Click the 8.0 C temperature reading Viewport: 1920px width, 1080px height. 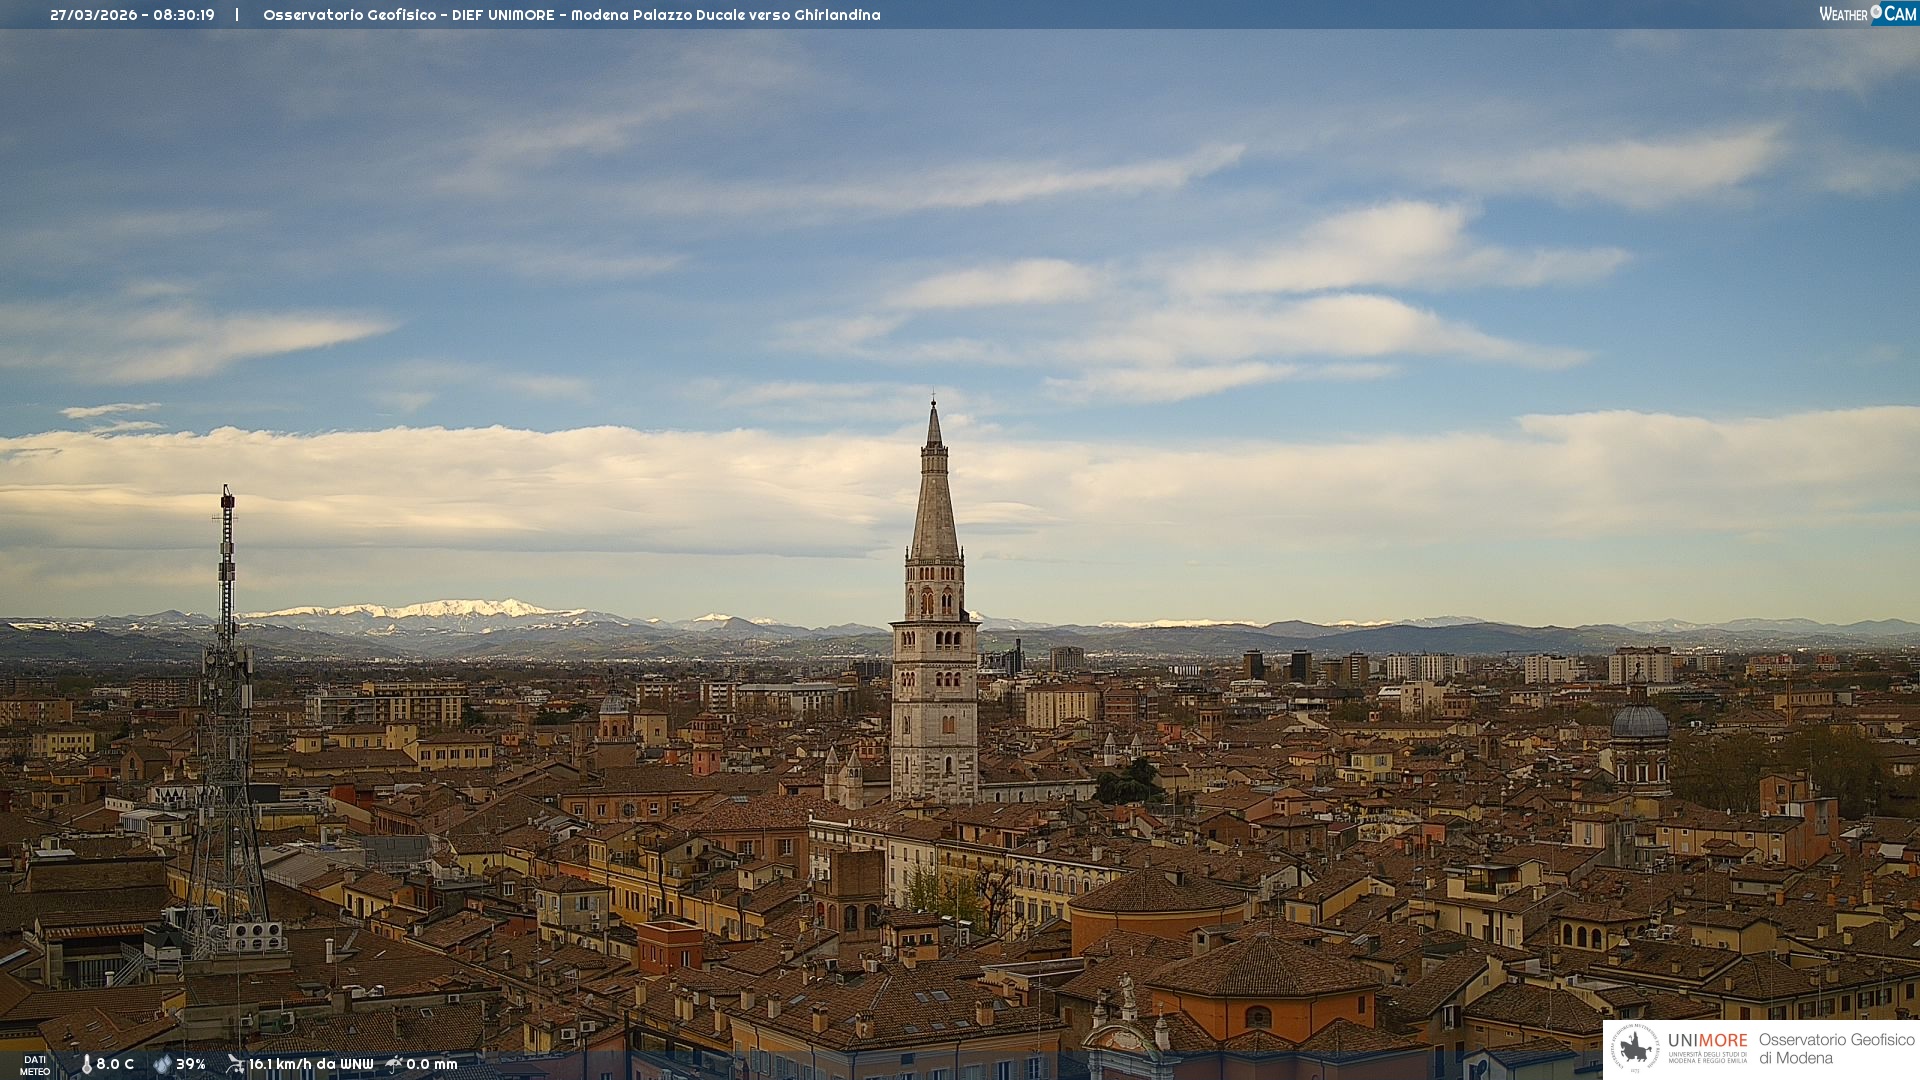coord(115,1064)
